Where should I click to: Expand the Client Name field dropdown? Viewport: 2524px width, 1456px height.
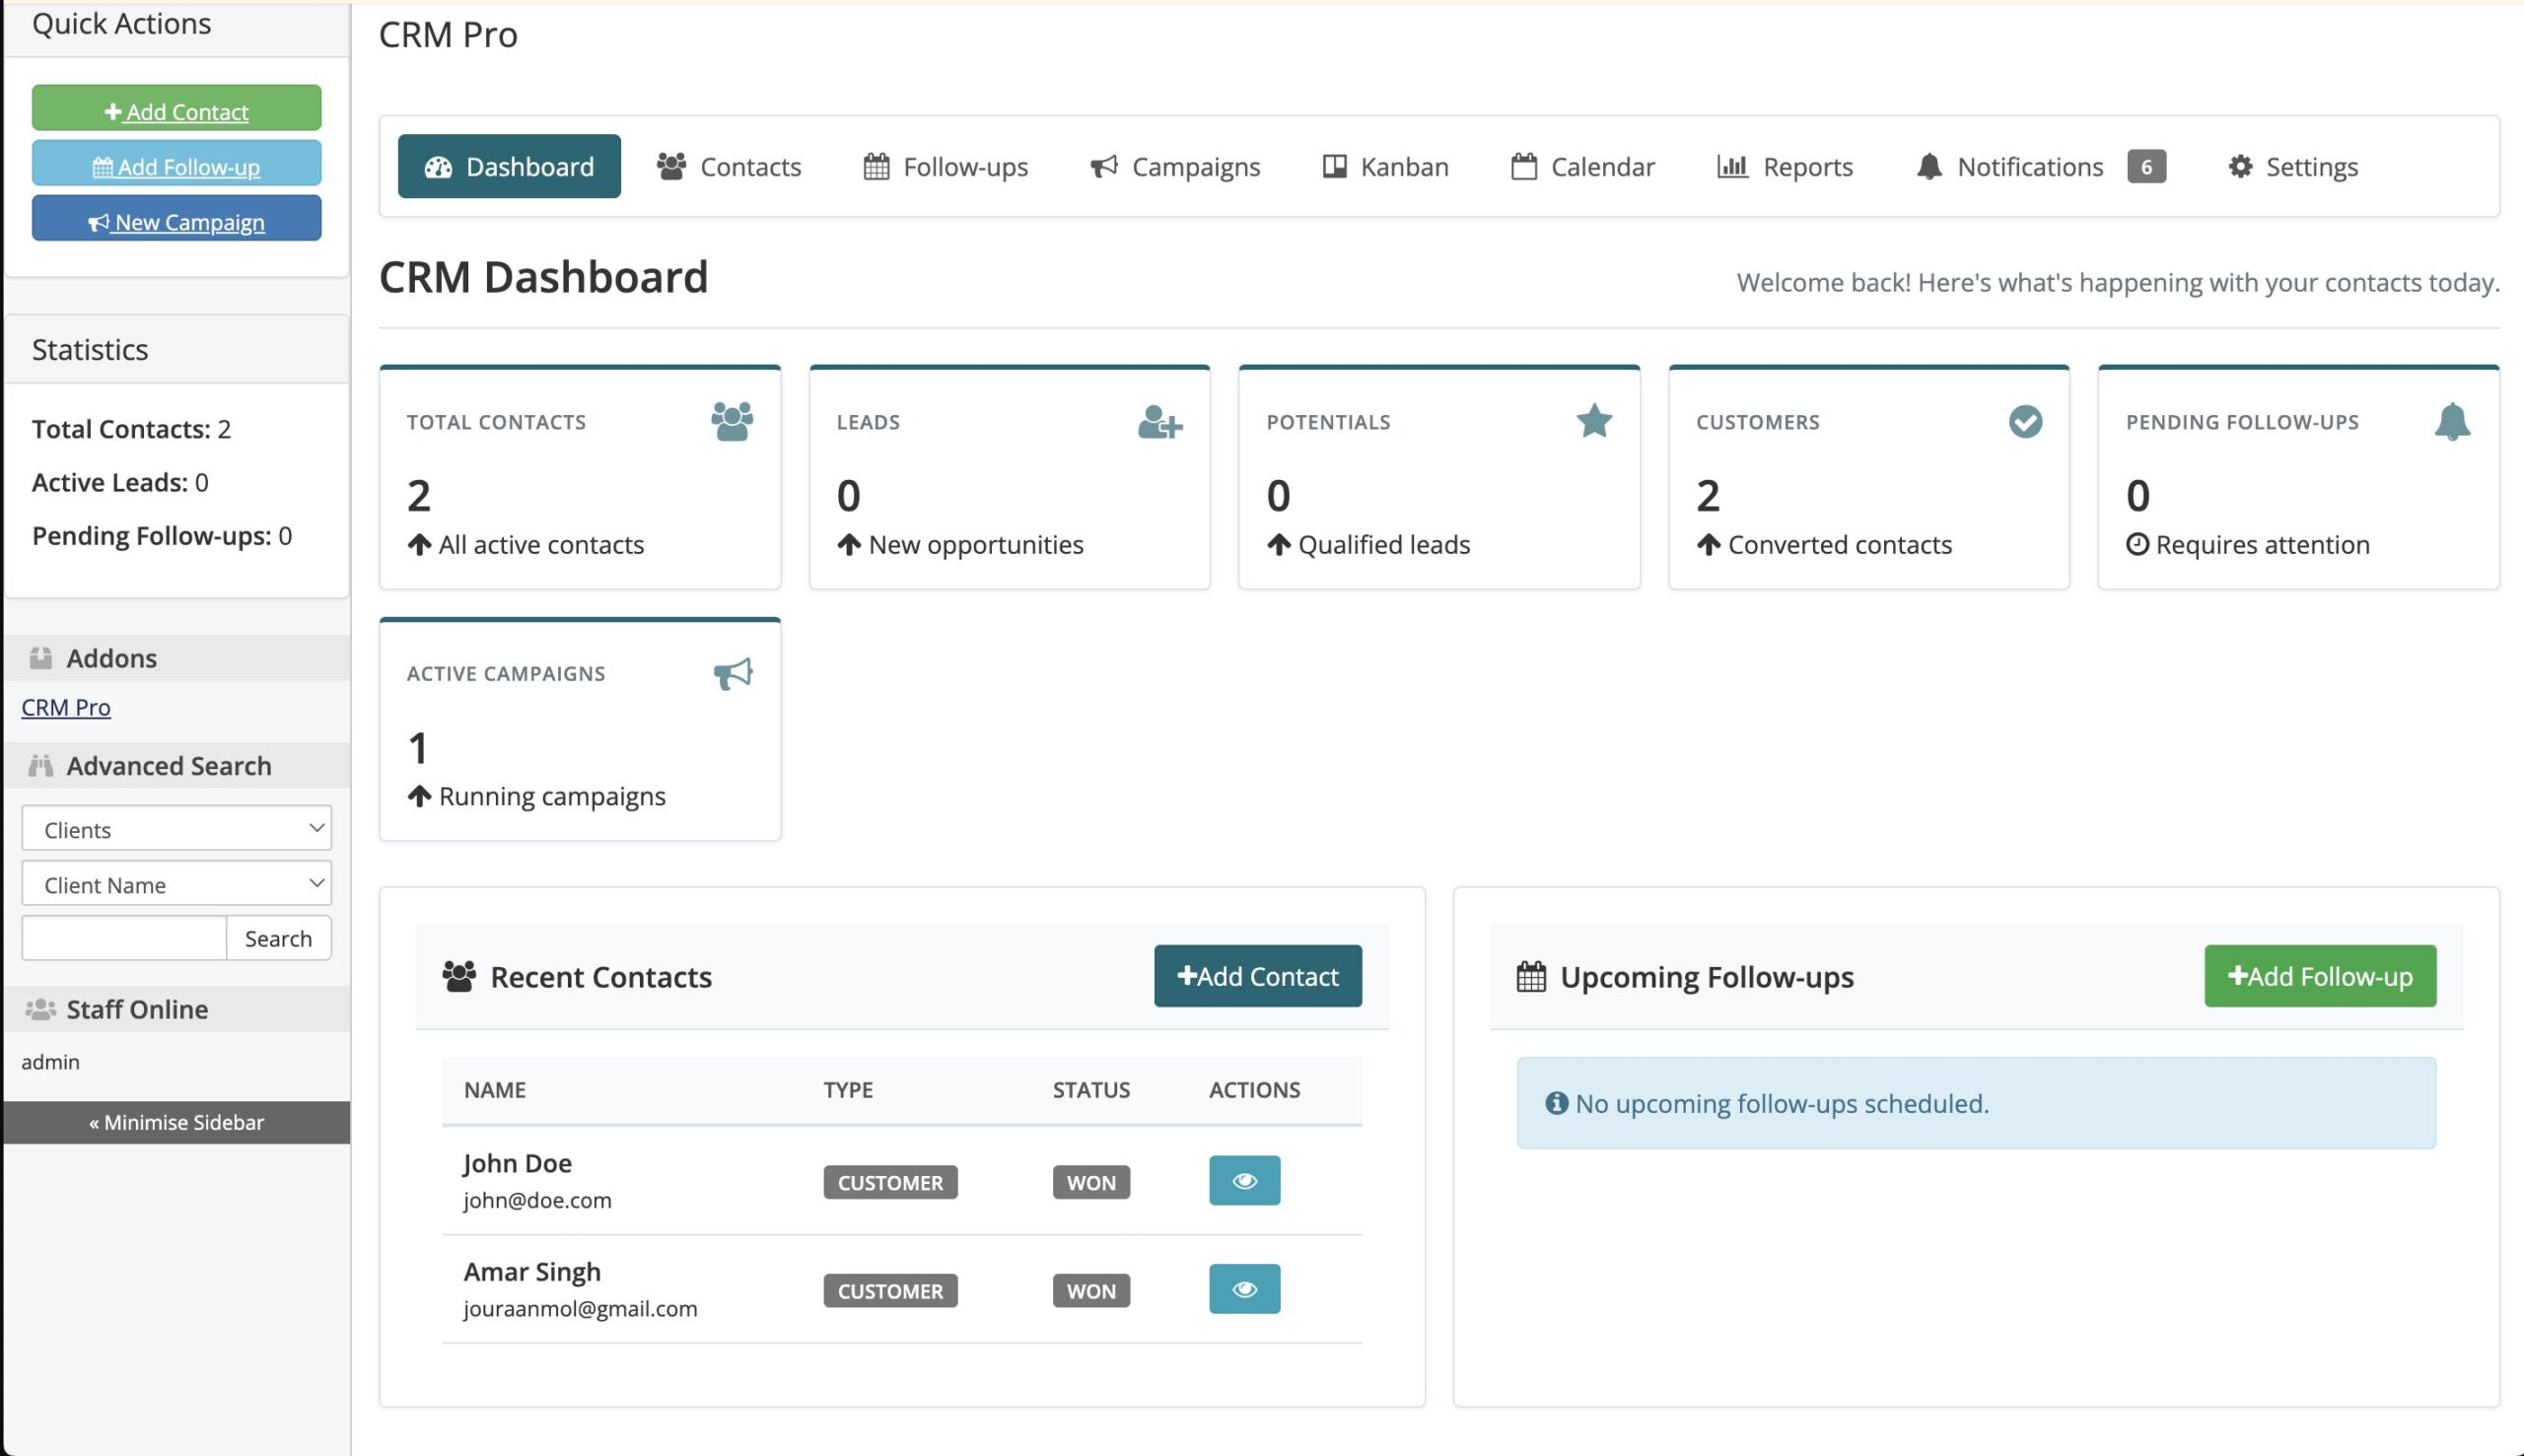176,883
